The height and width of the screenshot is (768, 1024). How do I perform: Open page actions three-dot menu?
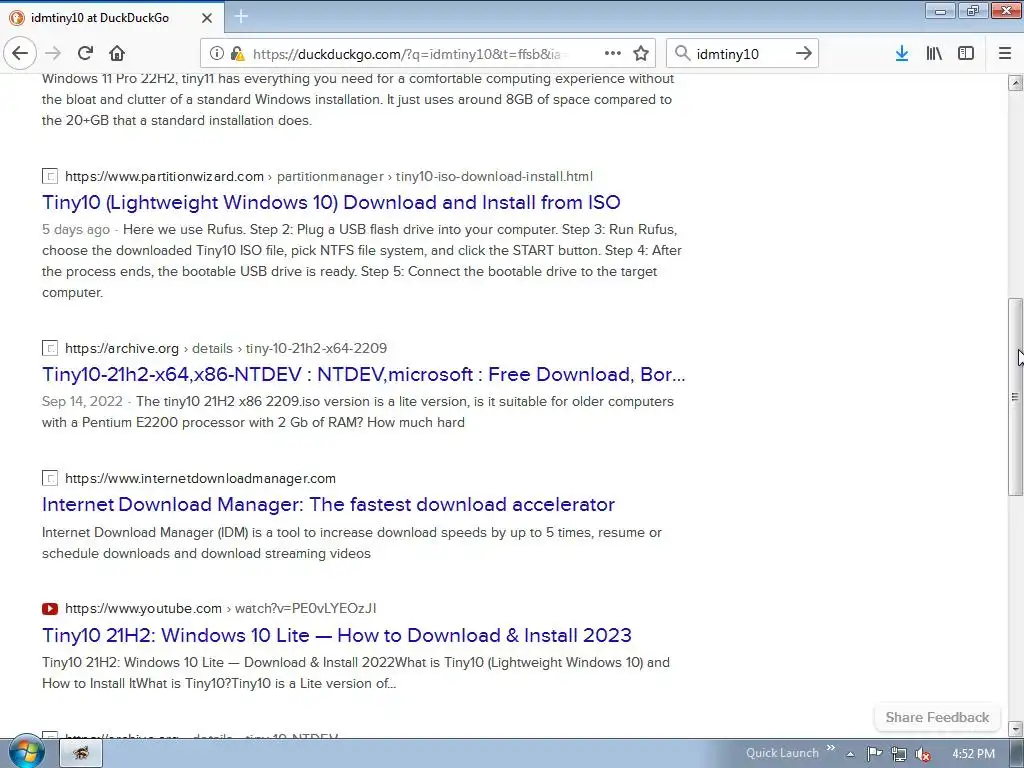tap(613, 54)
